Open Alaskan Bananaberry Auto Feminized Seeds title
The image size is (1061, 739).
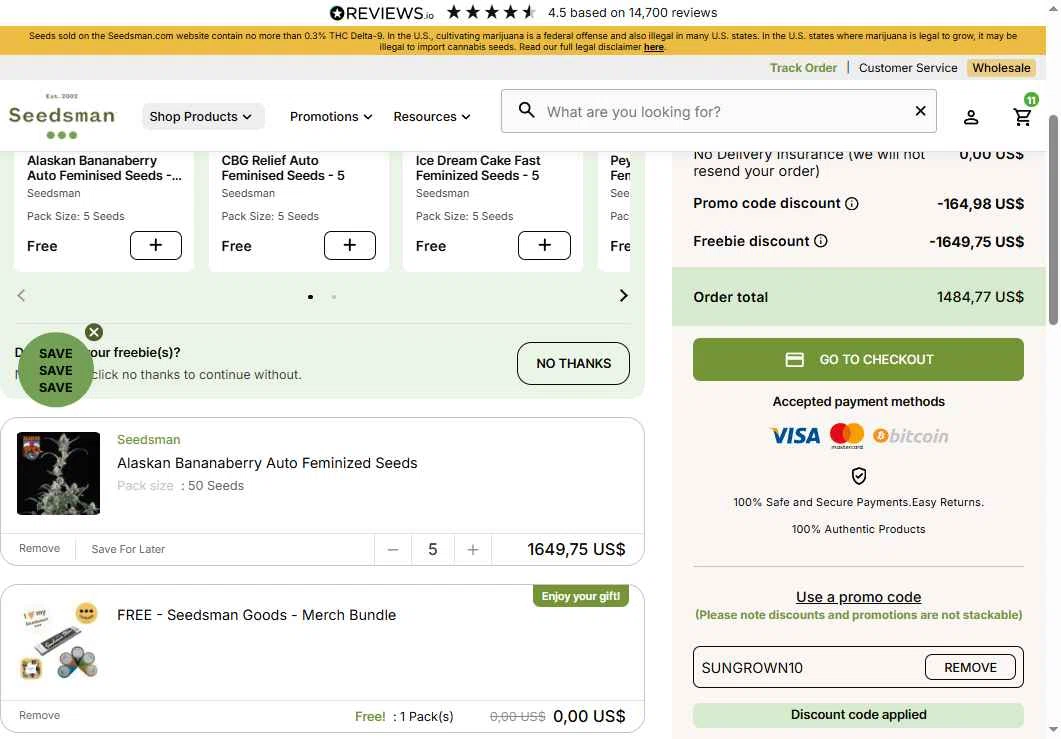click(x=267, y=463)
